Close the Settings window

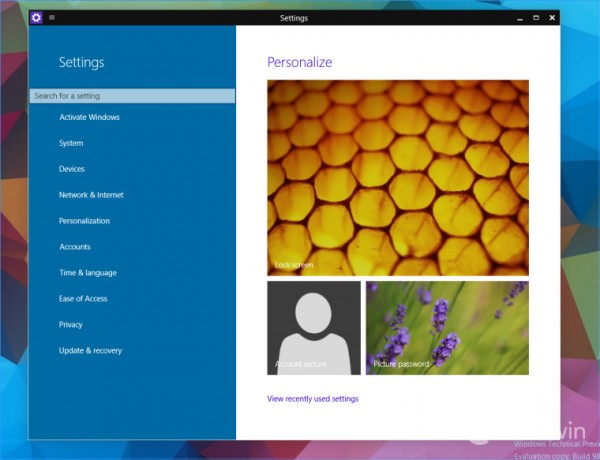tap(552, 18)
